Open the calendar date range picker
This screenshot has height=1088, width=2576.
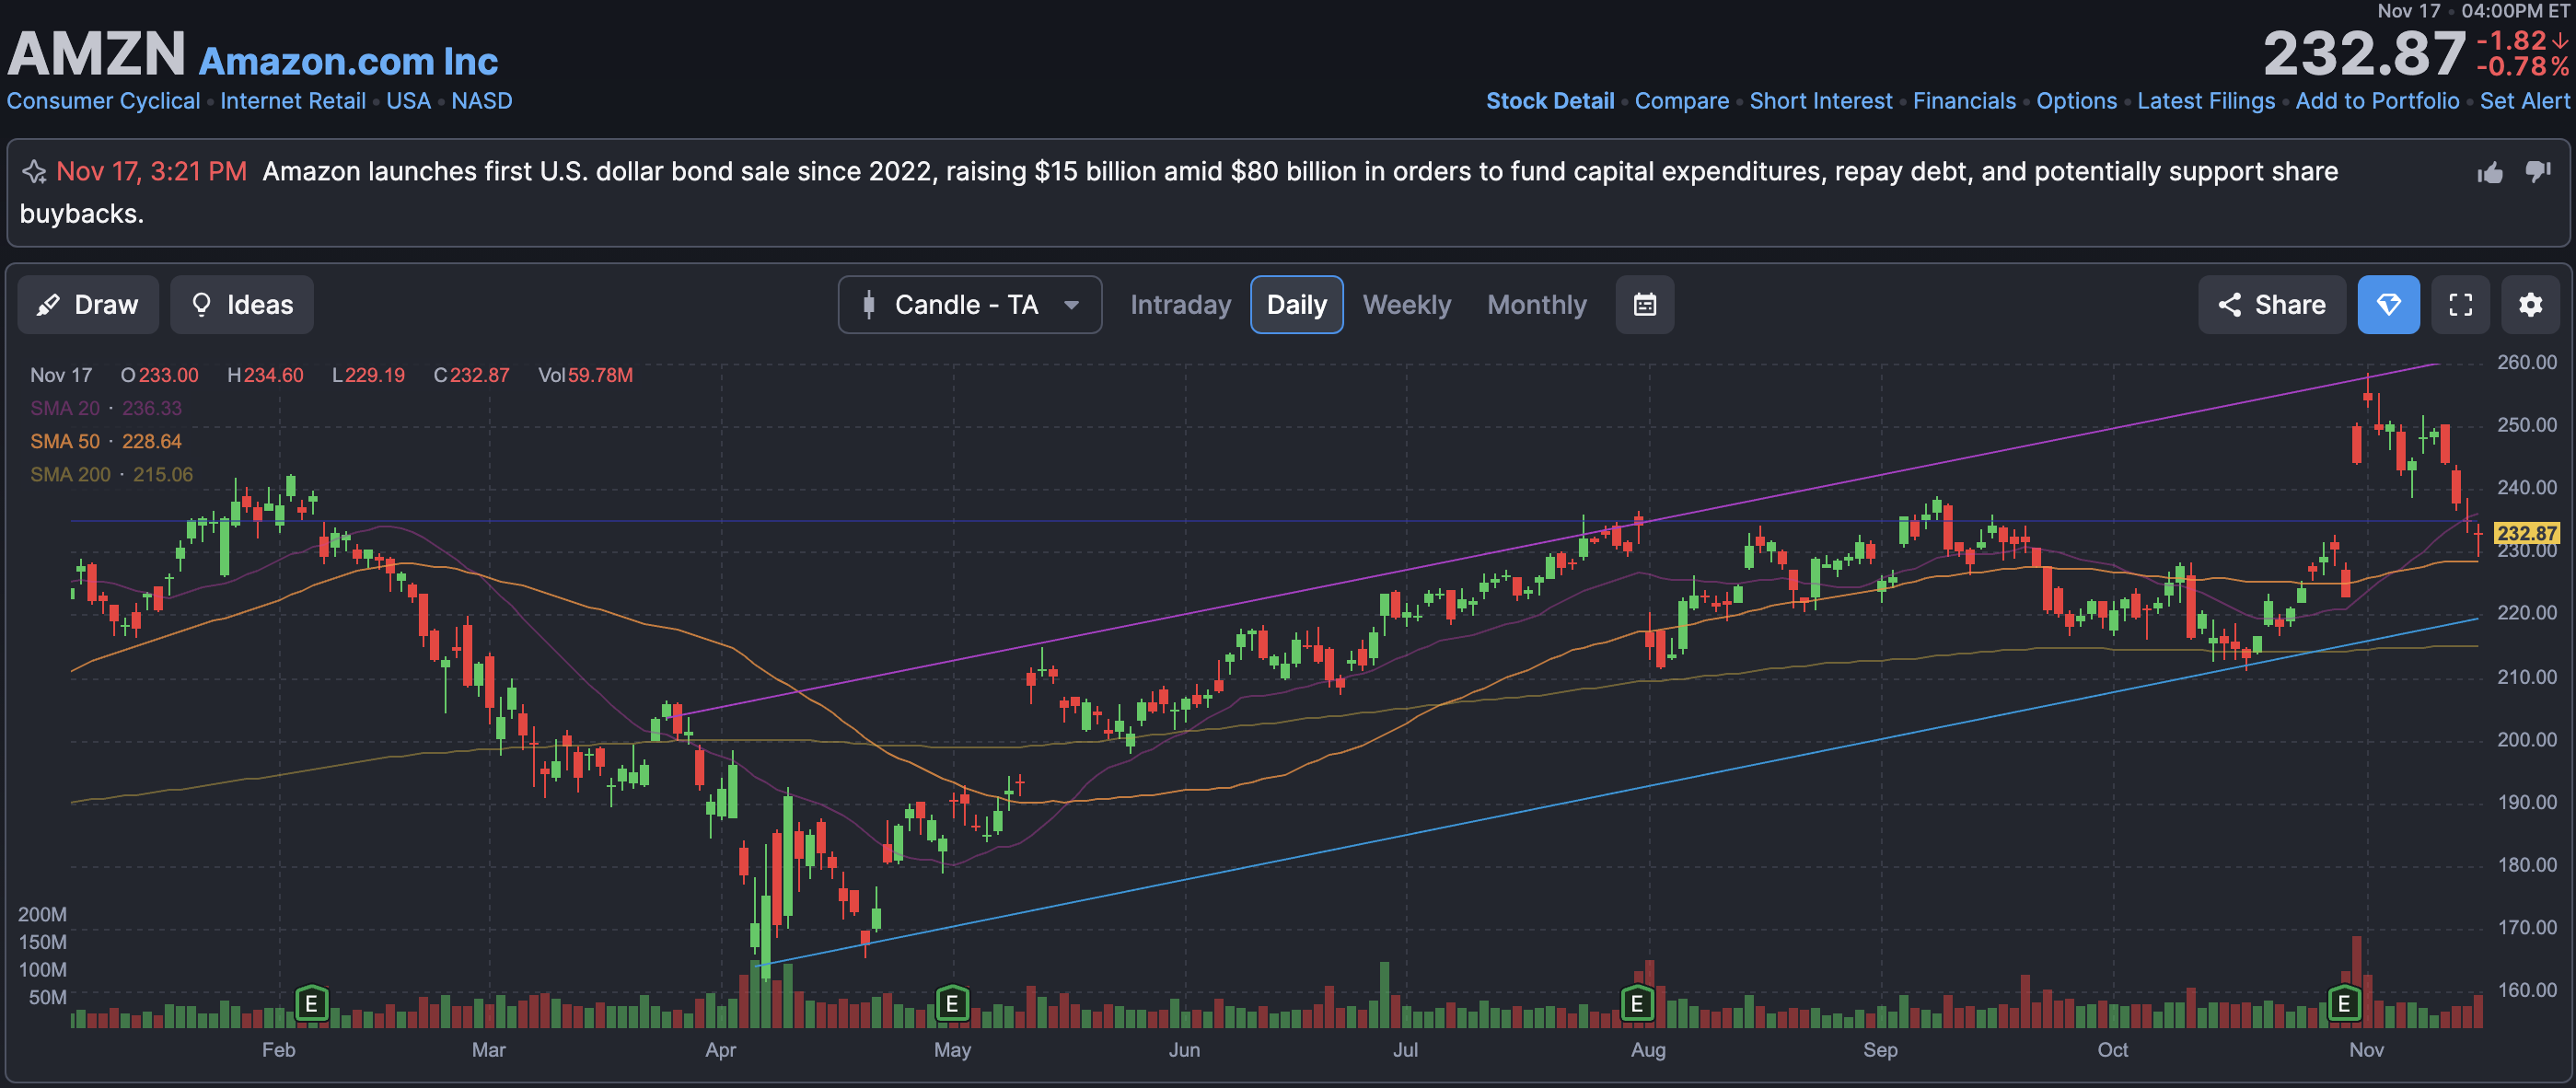coord(1645,305)
